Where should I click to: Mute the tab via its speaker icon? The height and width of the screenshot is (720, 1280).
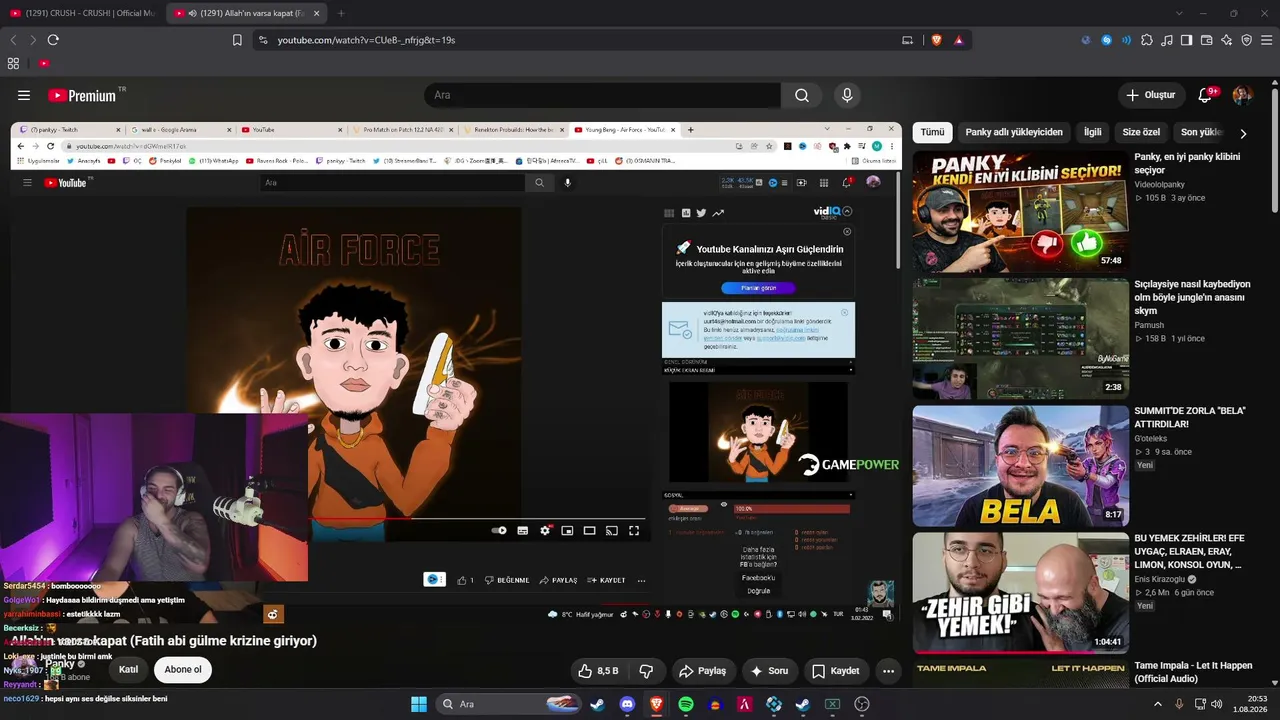coord(192,13)
